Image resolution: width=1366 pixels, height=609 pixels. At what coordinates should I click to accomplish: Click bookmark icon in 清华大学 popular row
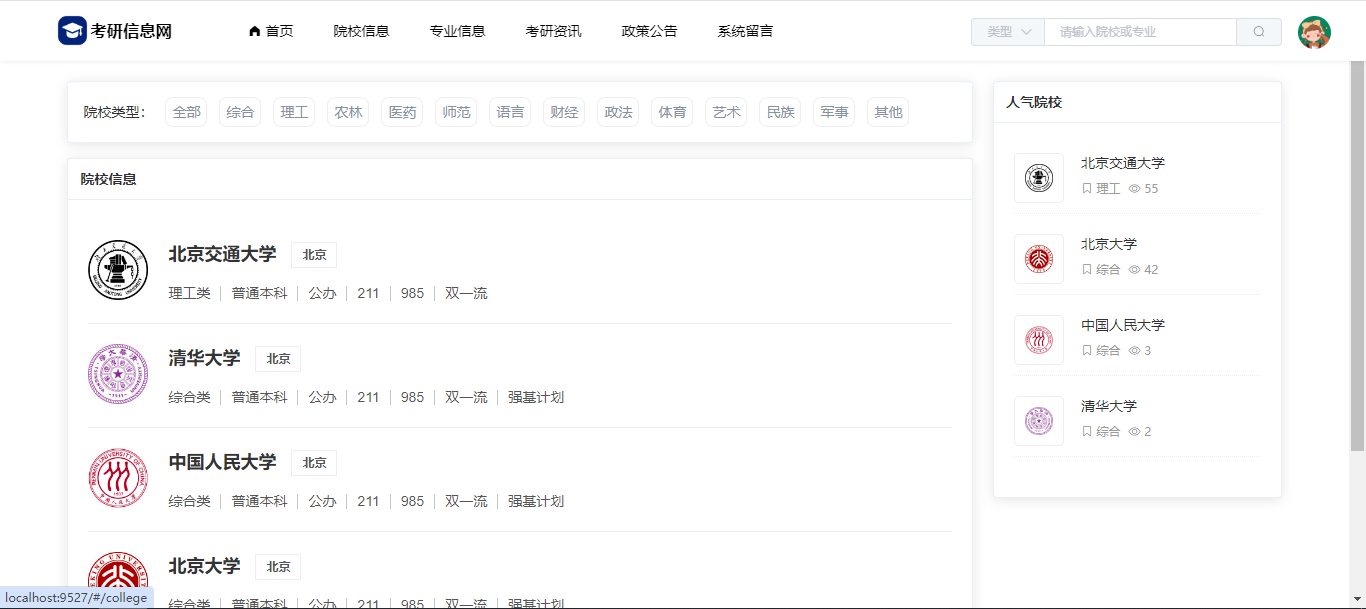[1087, 432]
